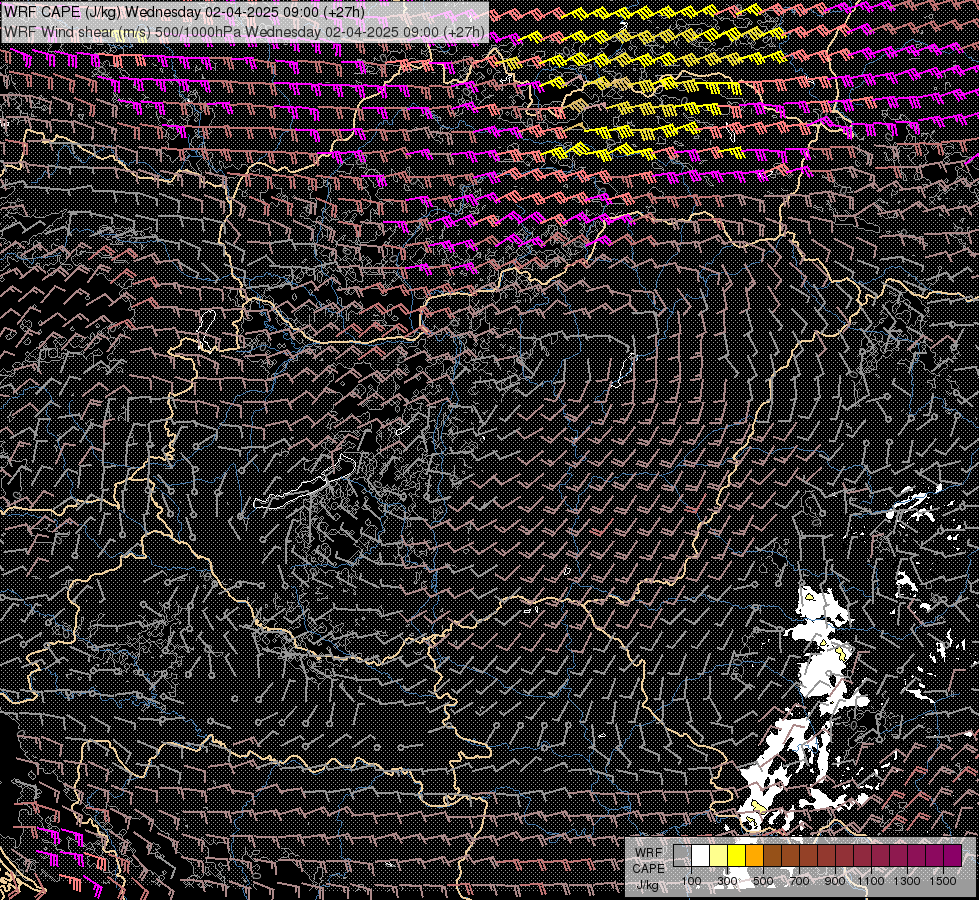This screenshot has width=979, height=900.
Task: Click the pale yellow CAPE legend swatch
Action: click(x=719, y=856)
